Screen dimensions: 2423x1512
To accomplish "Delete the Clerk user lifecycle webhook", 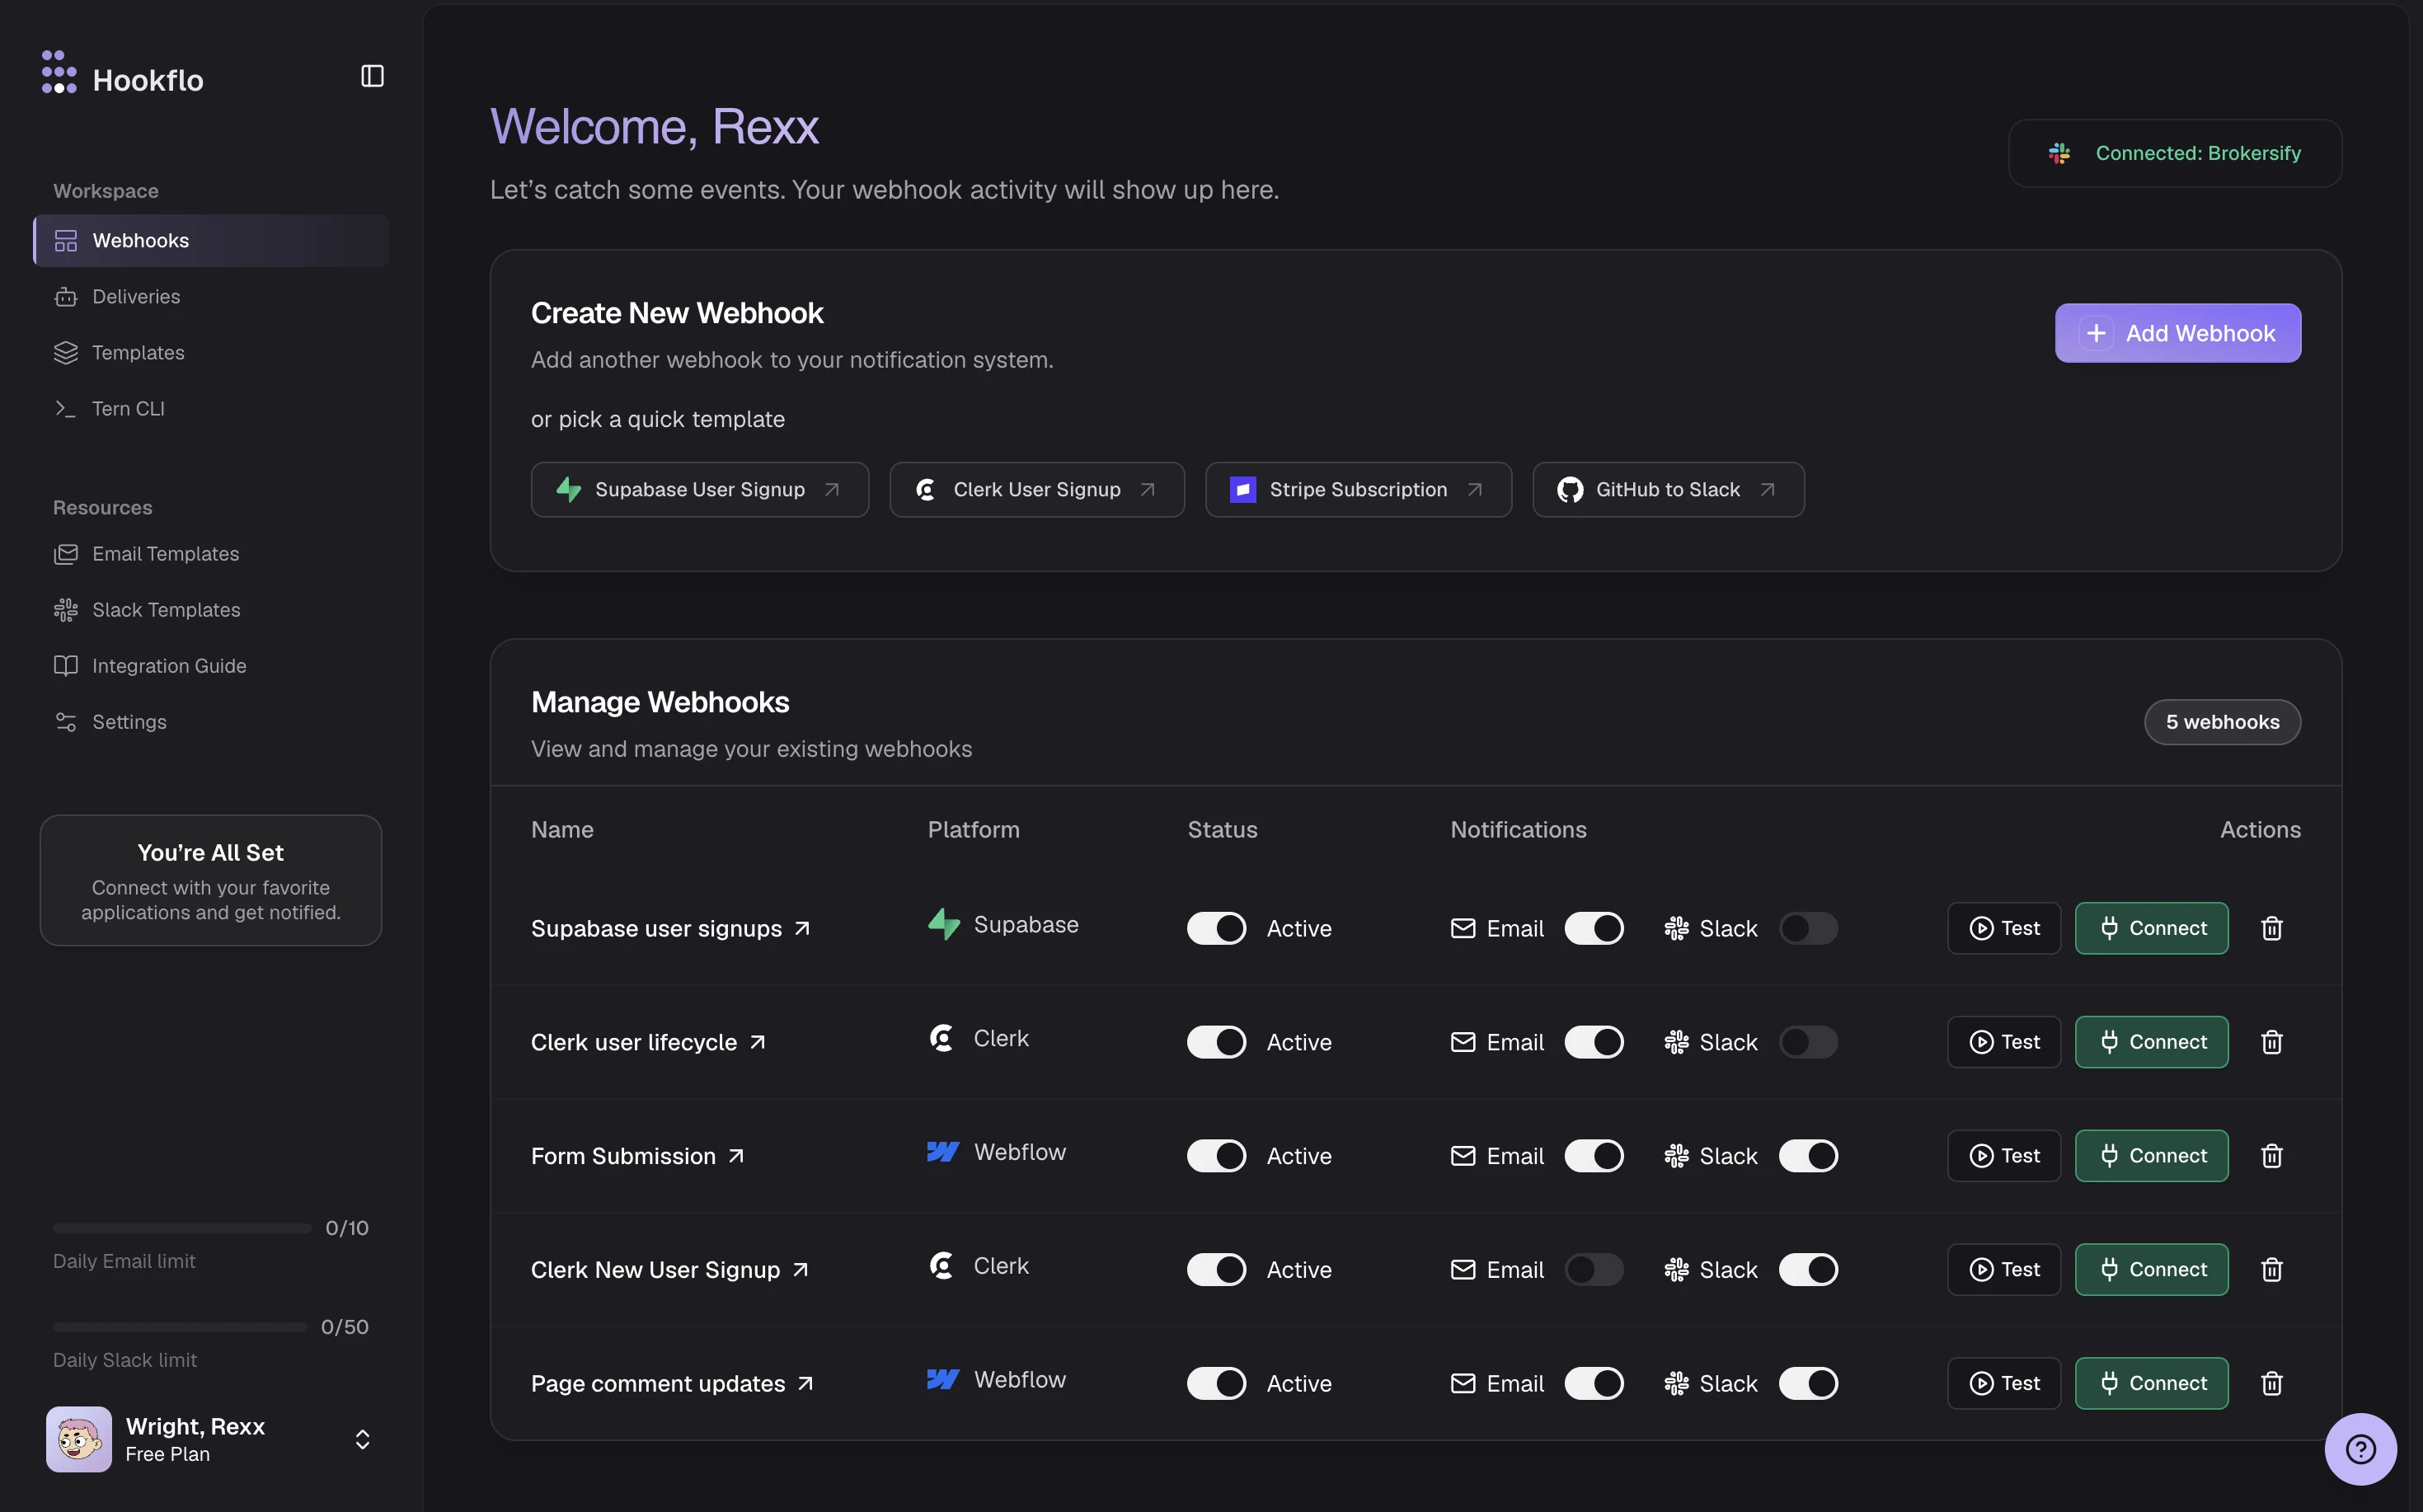I will click(2271, 1042).
